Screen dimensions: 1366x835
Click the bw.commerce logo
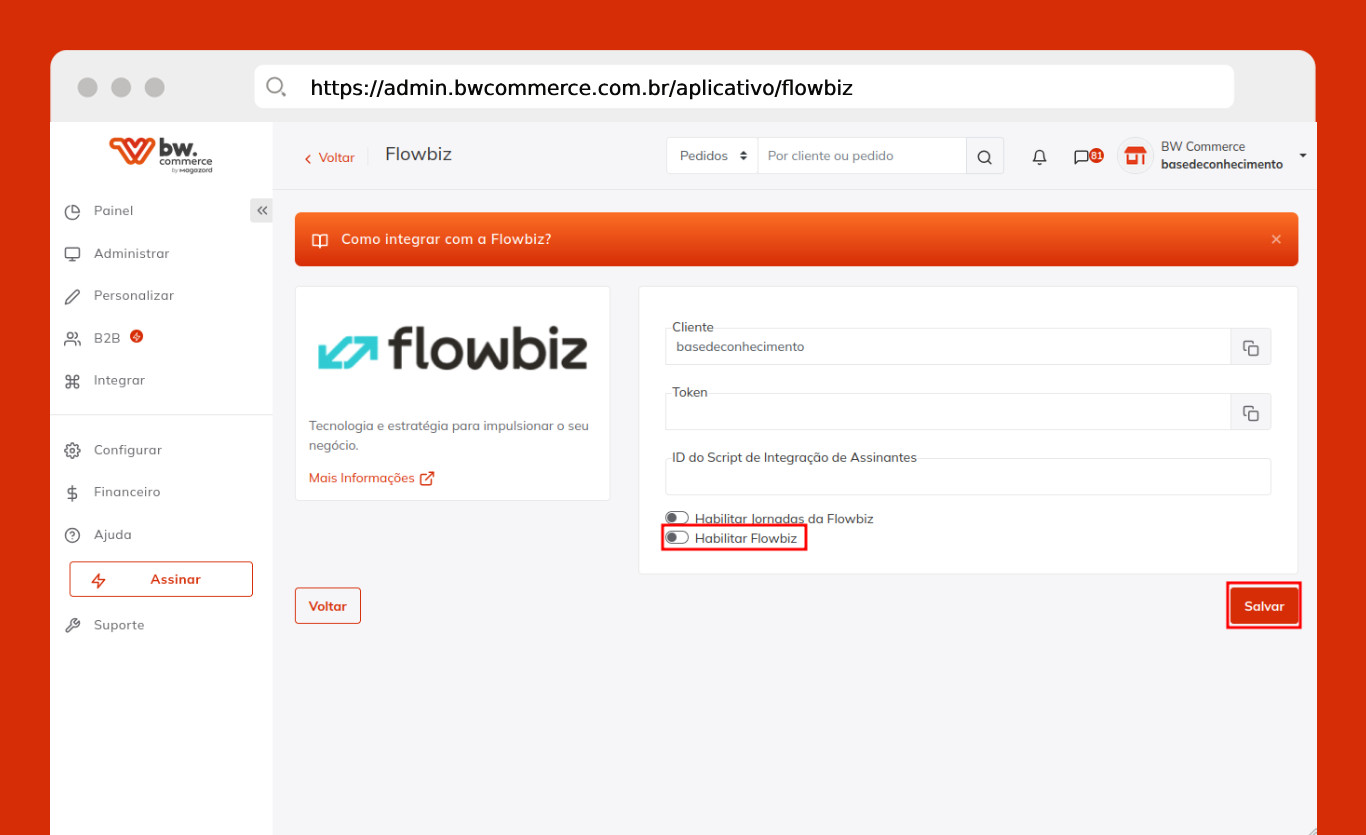coord(161,154)
